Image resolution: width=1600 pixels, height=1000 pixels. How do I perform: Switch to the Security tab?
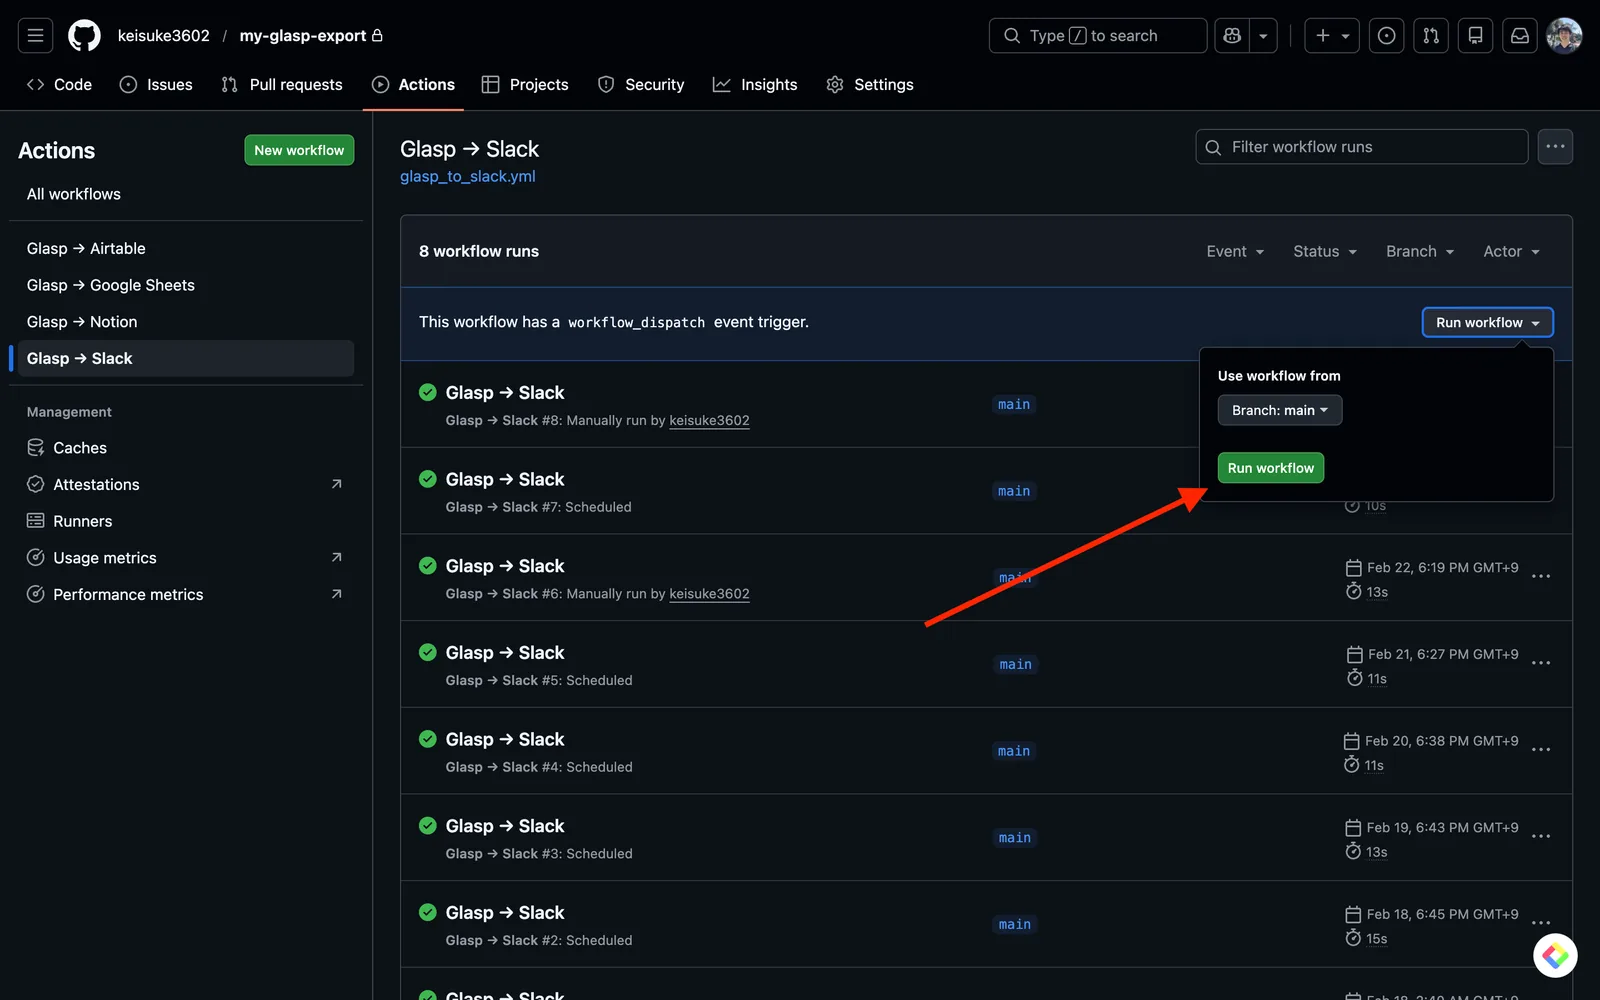[641, 85]
